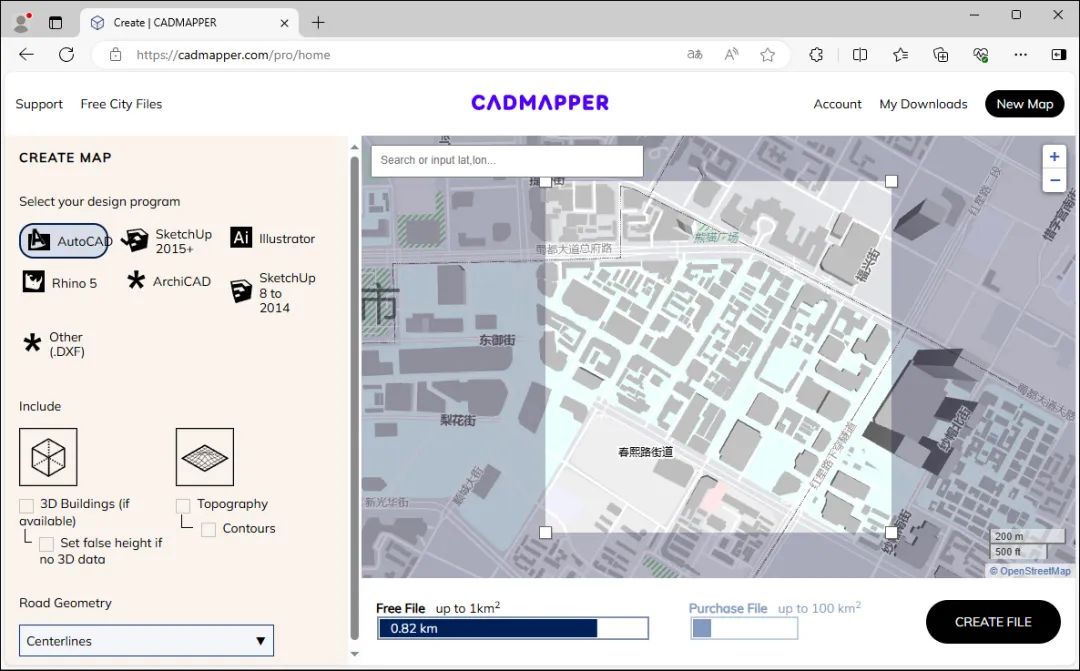Open the Account page
The height and width of the screenshot is (671, 1080).
point(837,104)
